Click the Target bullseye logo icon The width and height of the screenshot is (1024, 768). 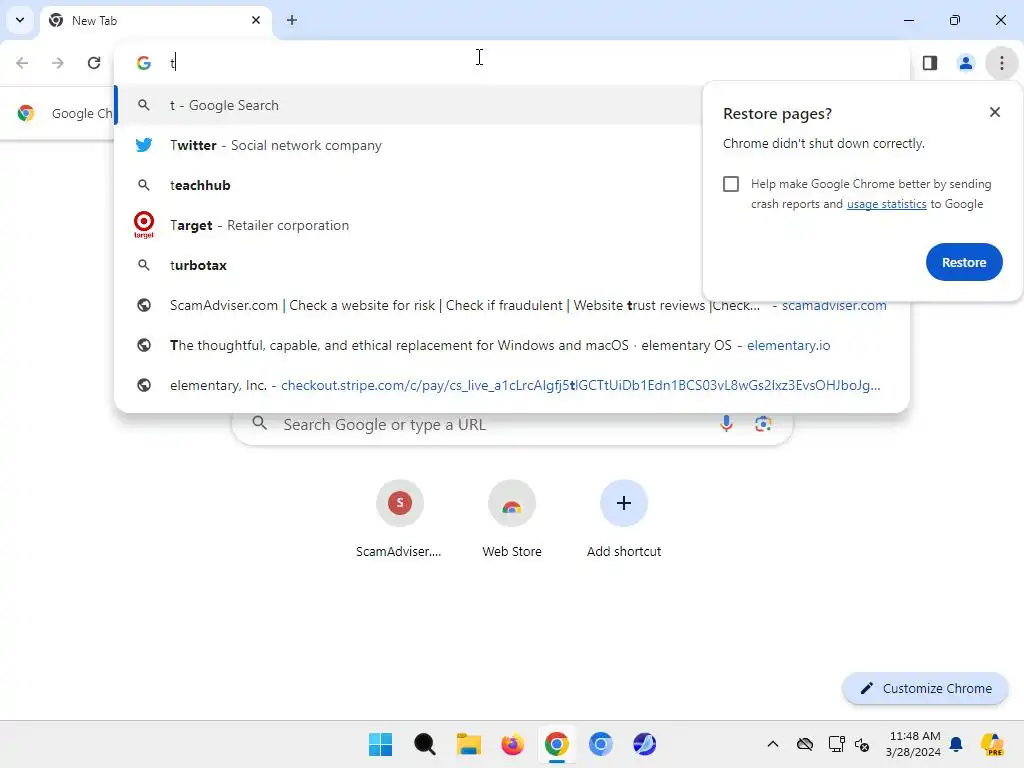144,225
